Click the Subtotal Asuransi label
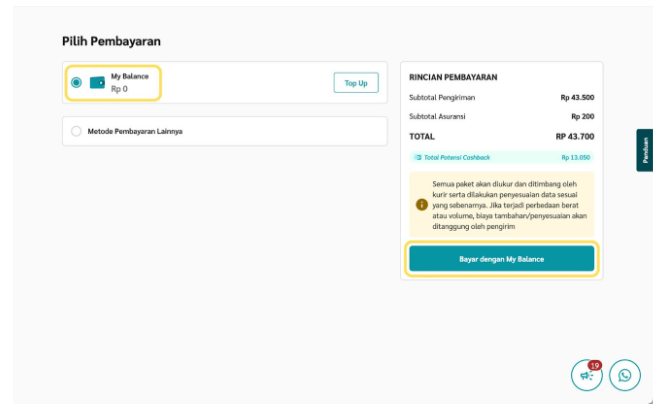The height and width of the screenshot is (417, 661). click(437, 116)
